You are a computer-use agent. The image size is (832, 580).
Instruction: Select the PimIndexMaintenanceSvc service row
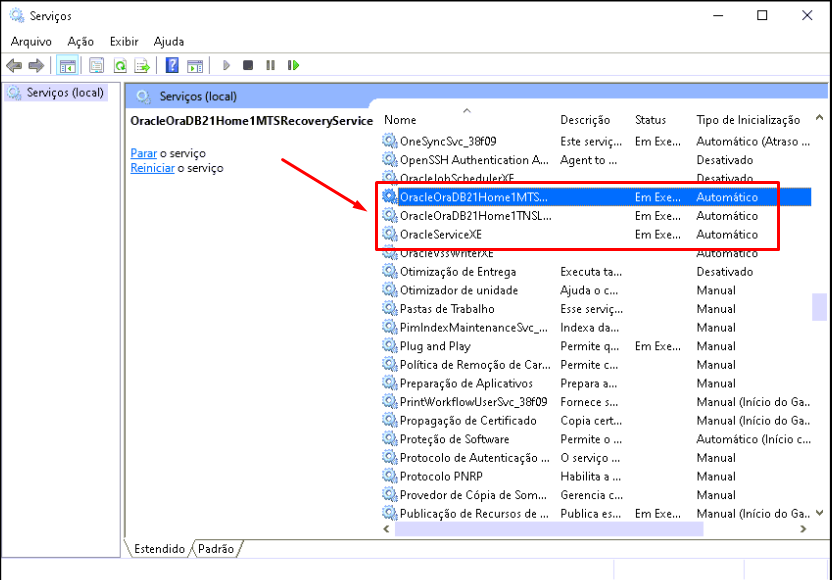pos(596,327)
